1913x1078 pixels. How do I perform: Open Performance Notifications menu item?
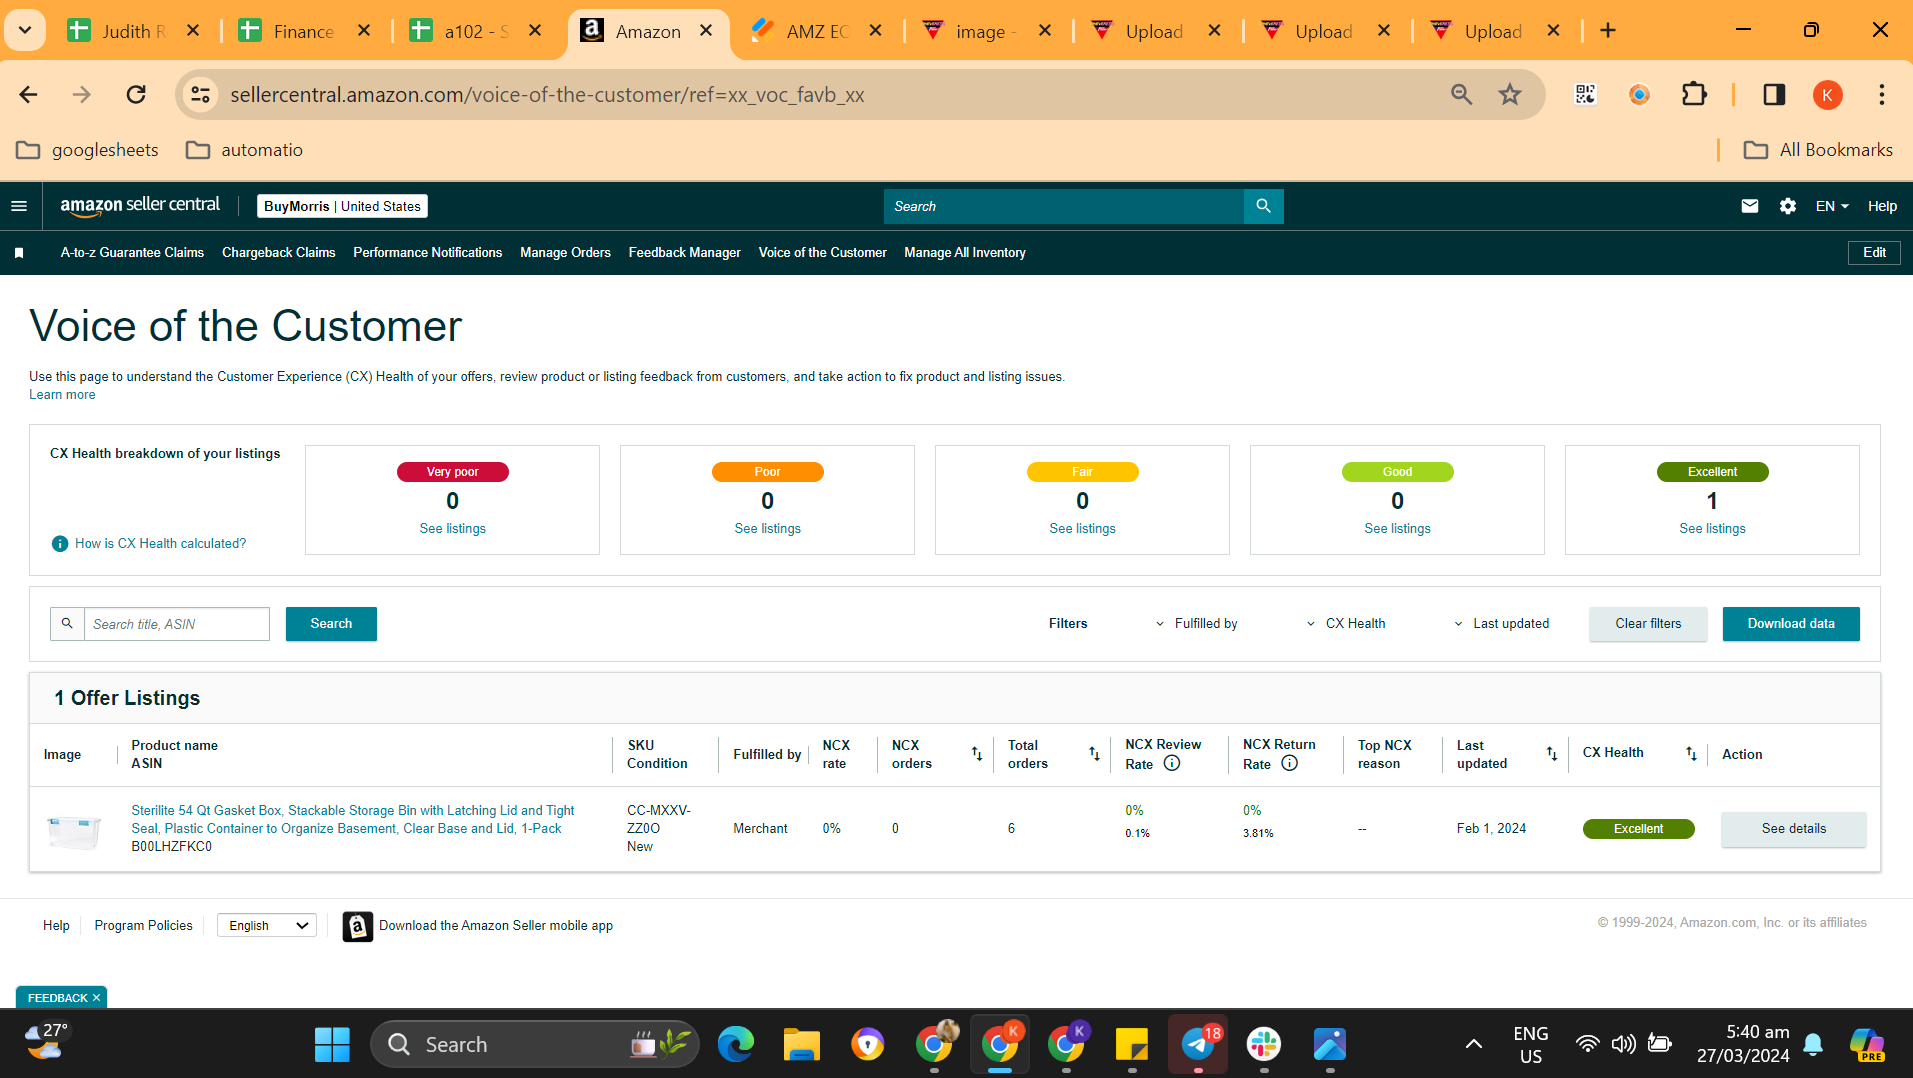(427, 253)
